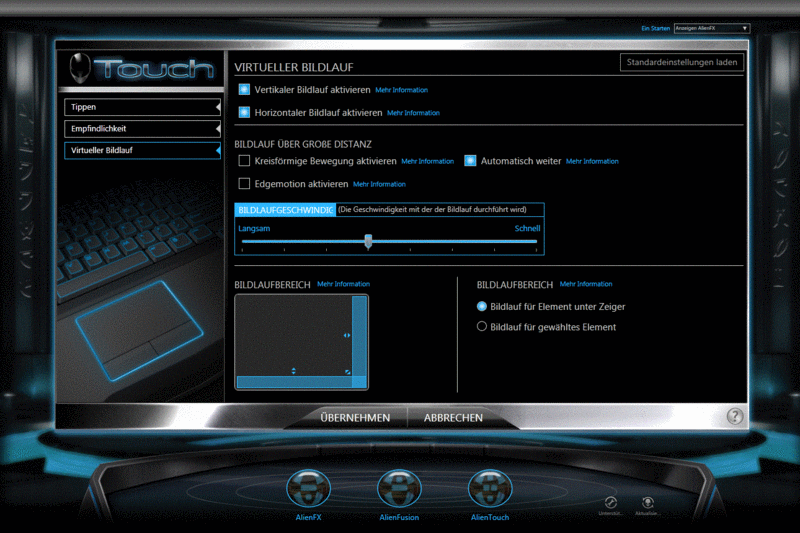Open Mehr Information beside left Bildlaufbereich heading

coord(343,284)
